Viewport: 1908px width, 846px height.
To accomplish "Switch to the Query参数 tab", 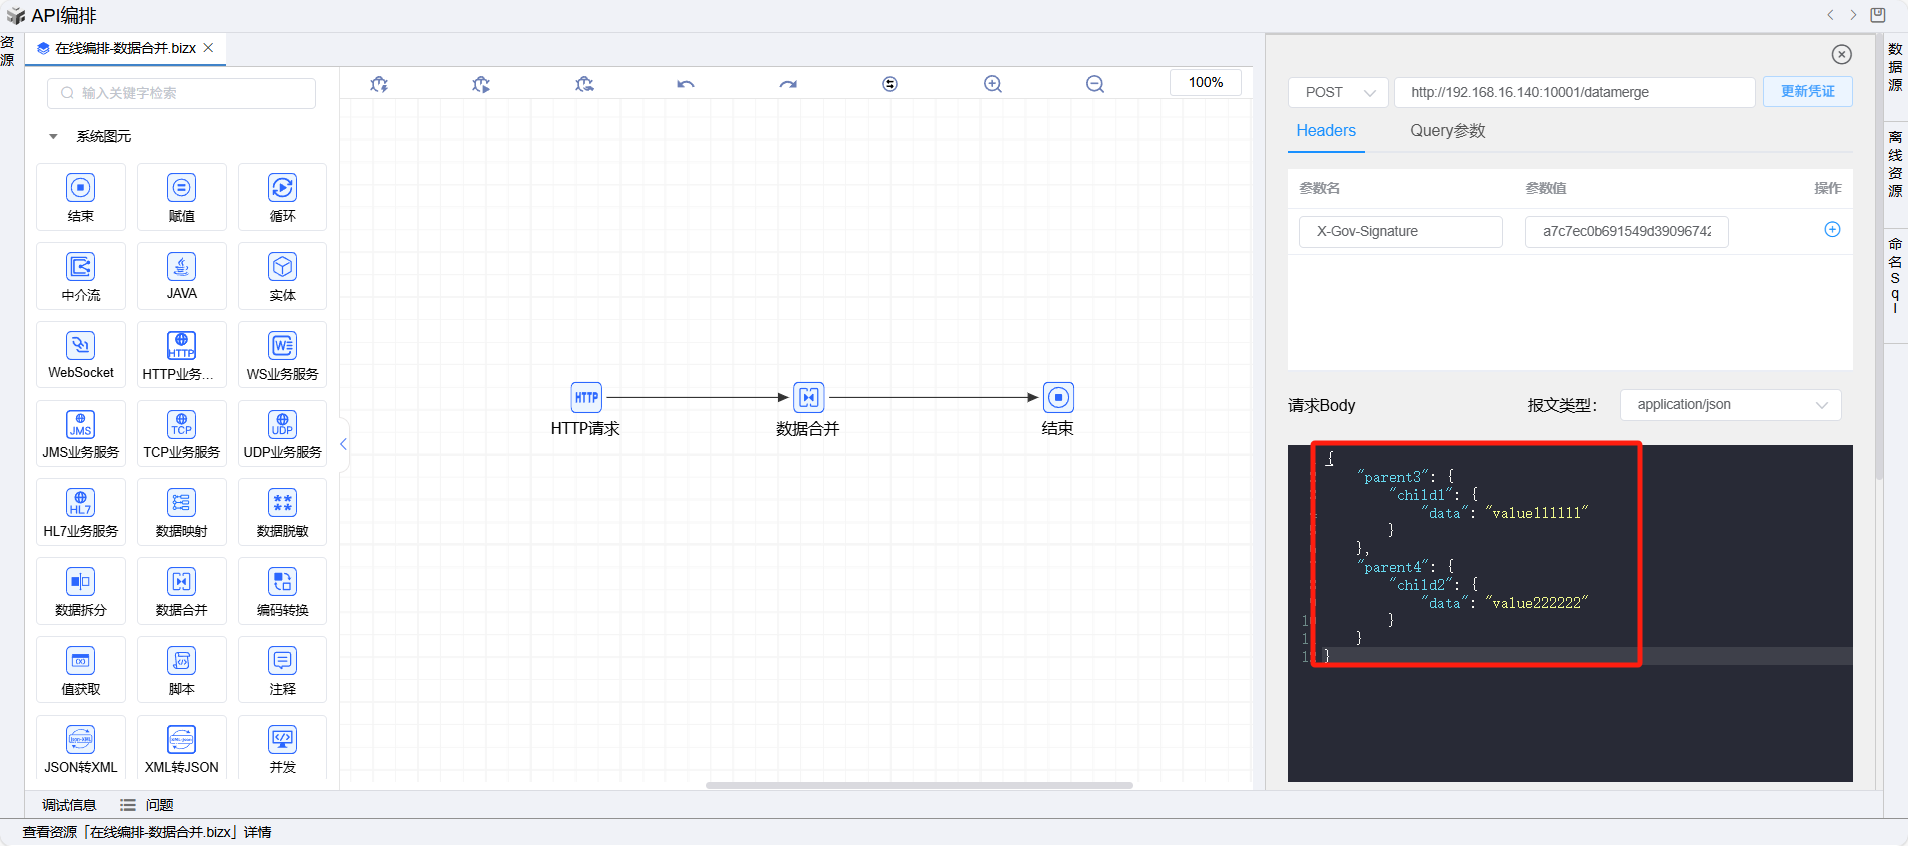I will coord(1447,131).
